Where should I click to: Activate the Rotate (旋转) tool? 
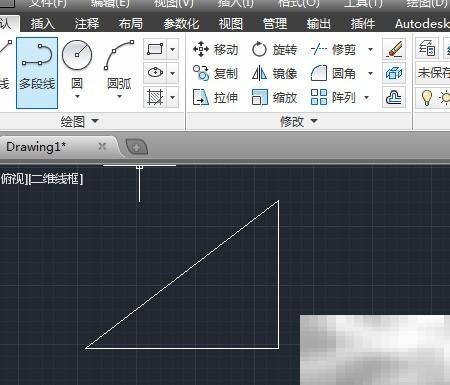(x=274, y=49)
